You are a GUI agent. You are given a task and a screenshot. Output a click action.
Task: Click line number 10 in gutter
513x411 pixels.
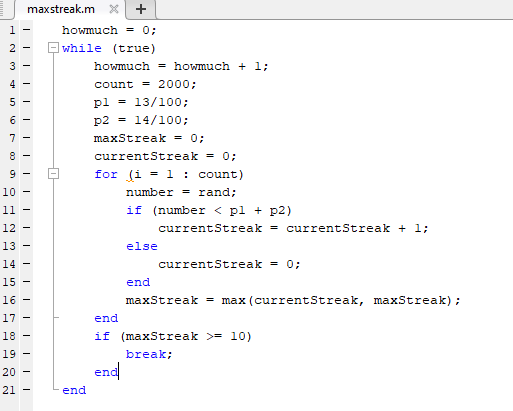coord(9,192)
